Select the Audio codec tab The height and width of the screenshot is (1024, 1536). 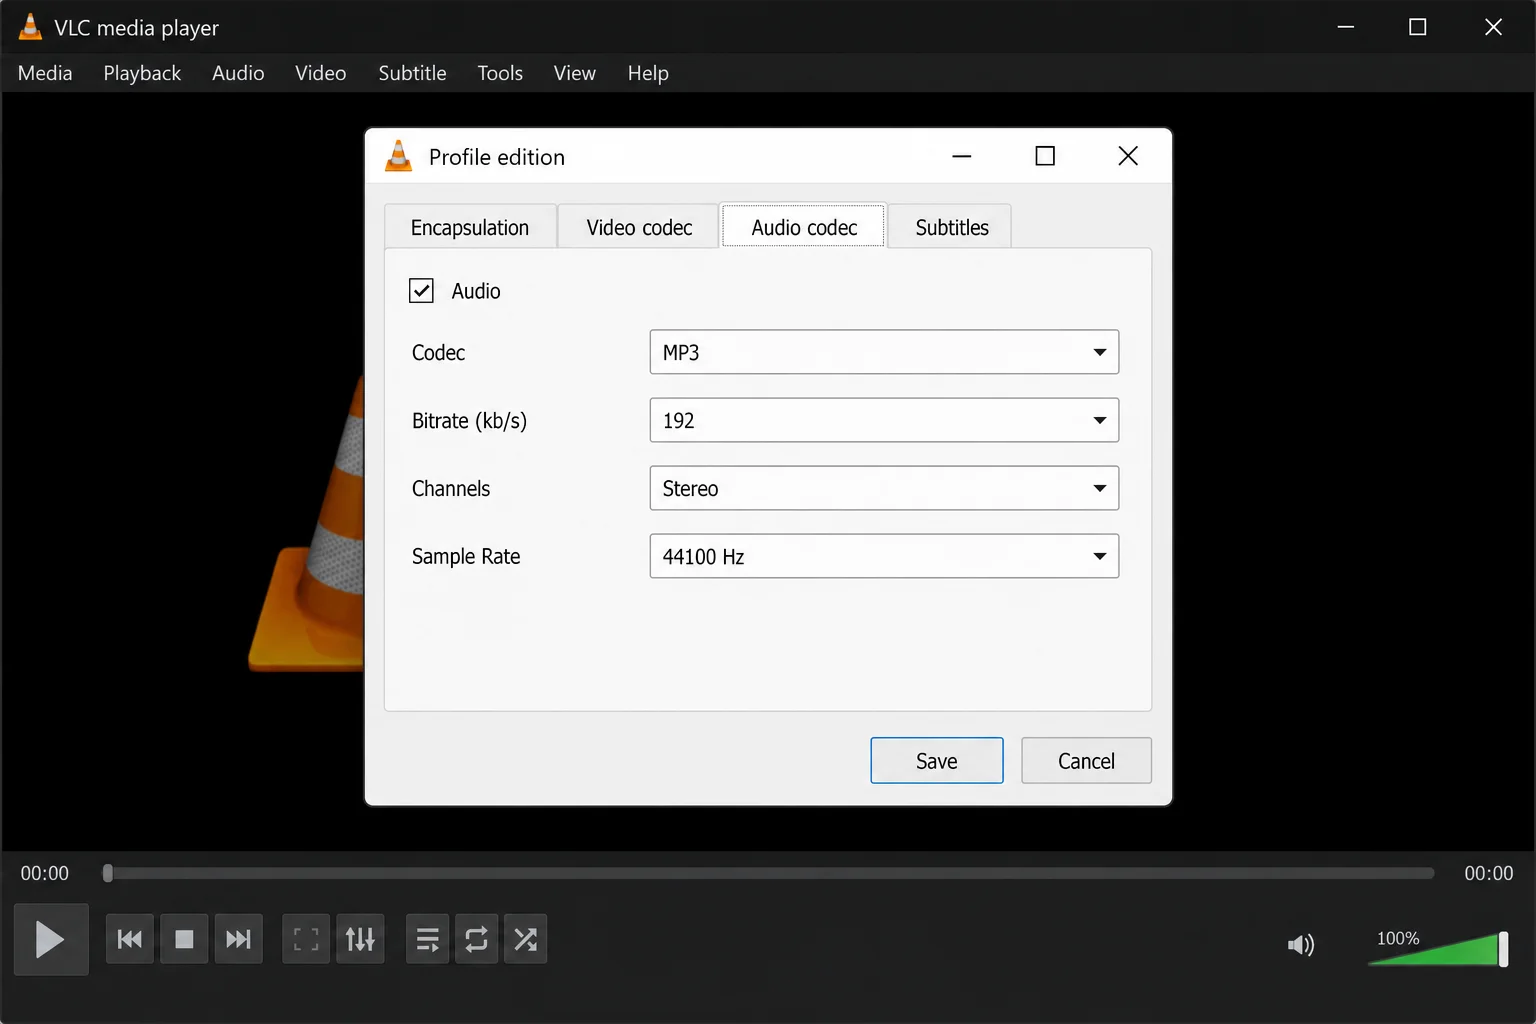click(x=804, y=227)
